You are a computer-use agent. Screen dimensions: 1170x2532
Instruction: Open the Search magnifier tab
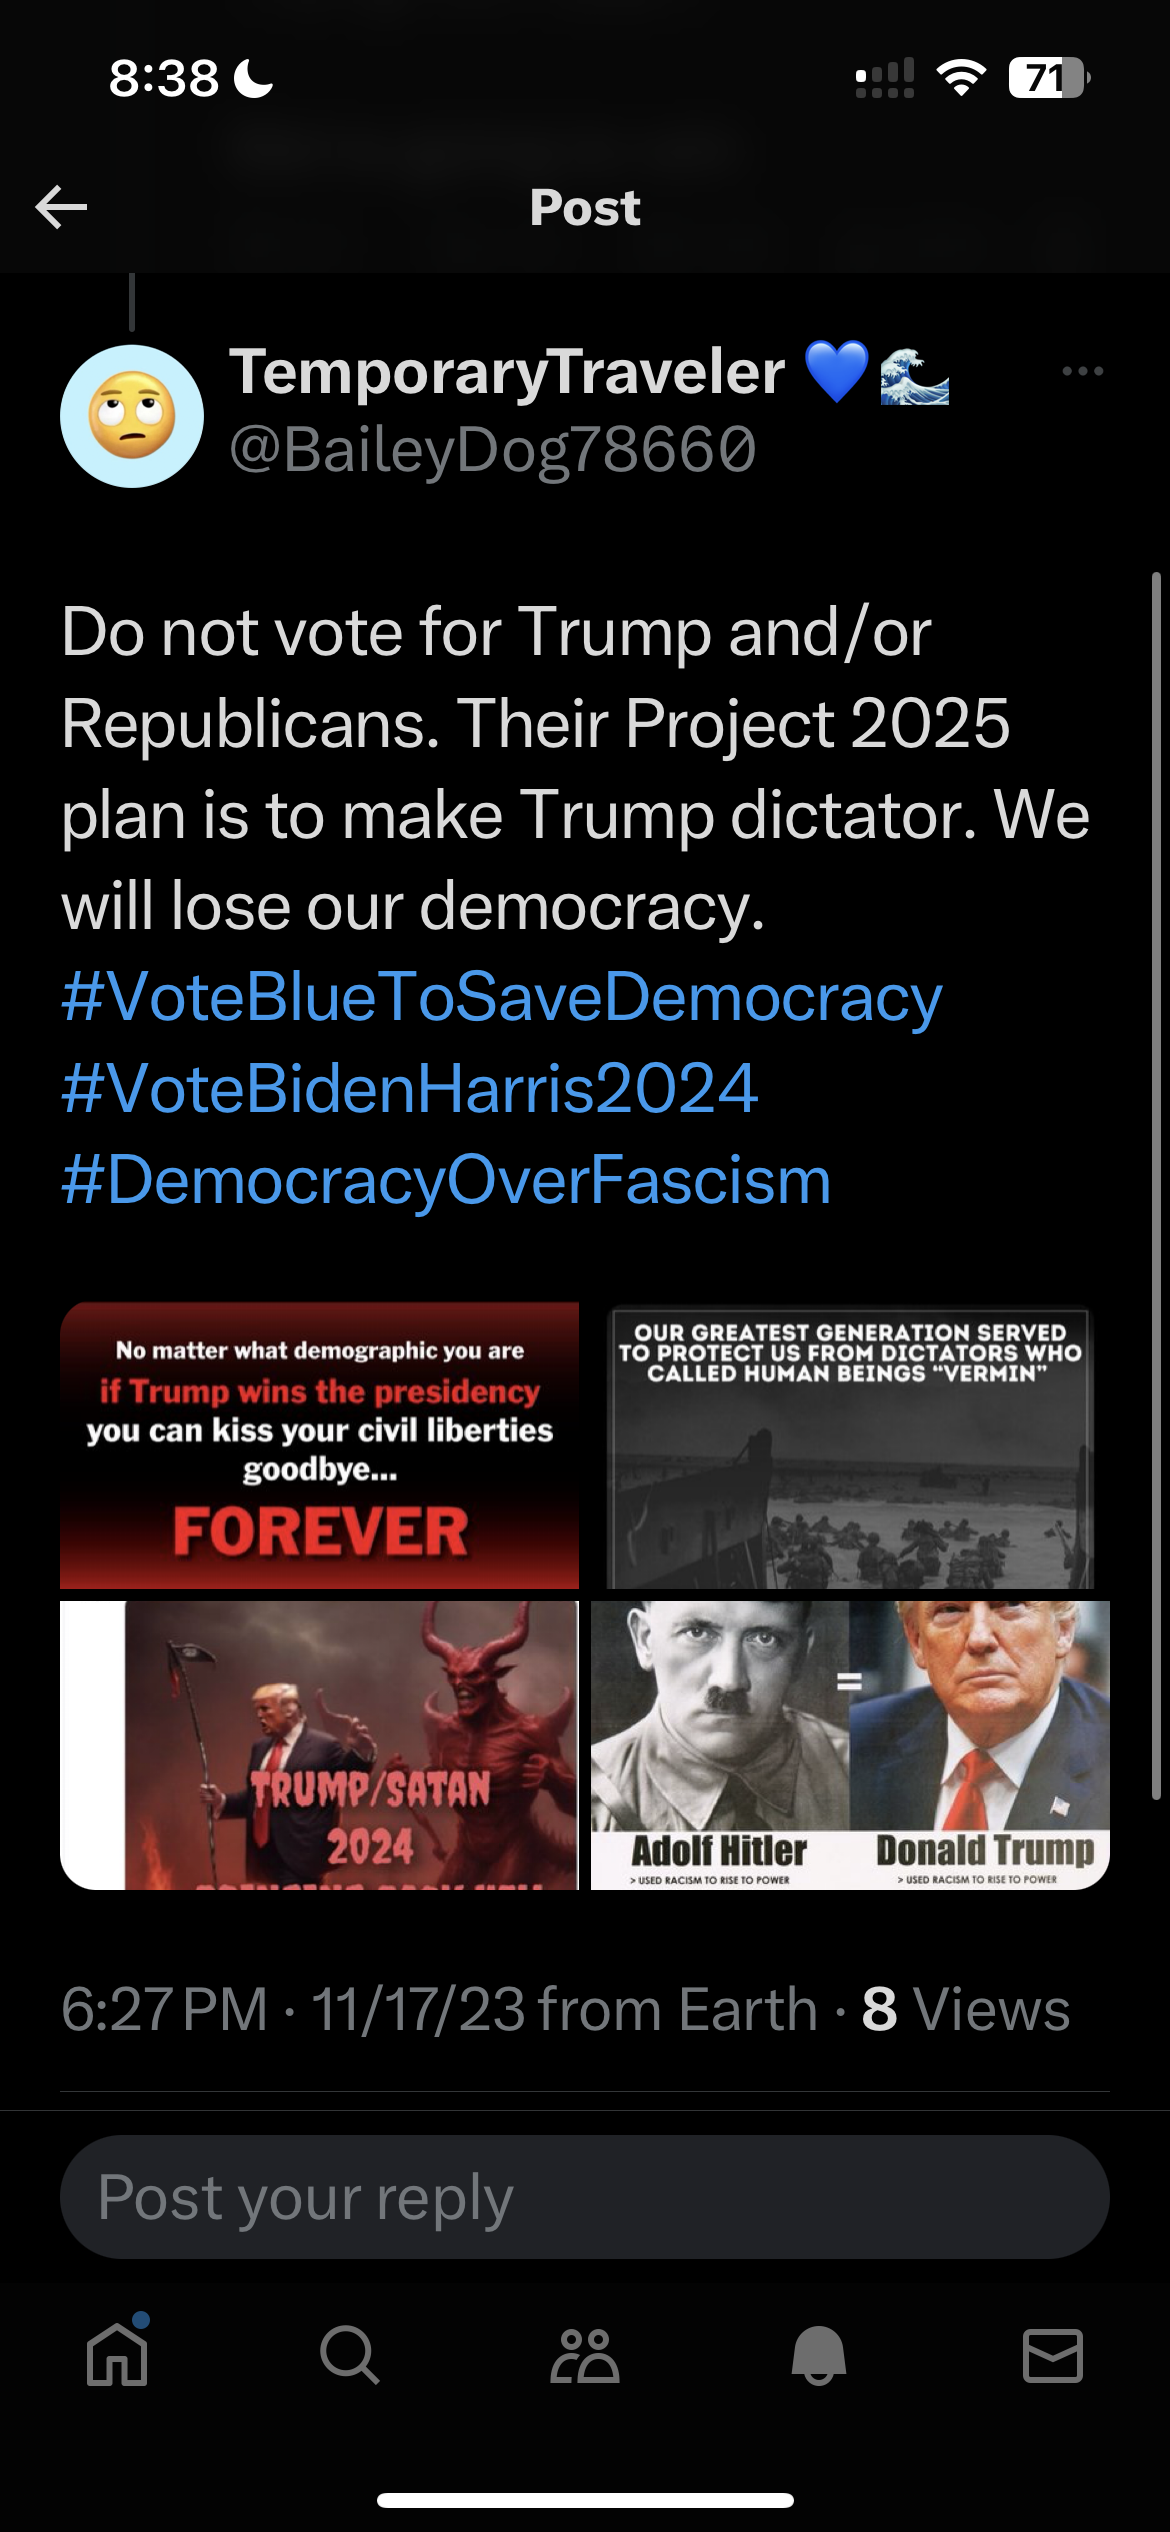click(350, 2355)
